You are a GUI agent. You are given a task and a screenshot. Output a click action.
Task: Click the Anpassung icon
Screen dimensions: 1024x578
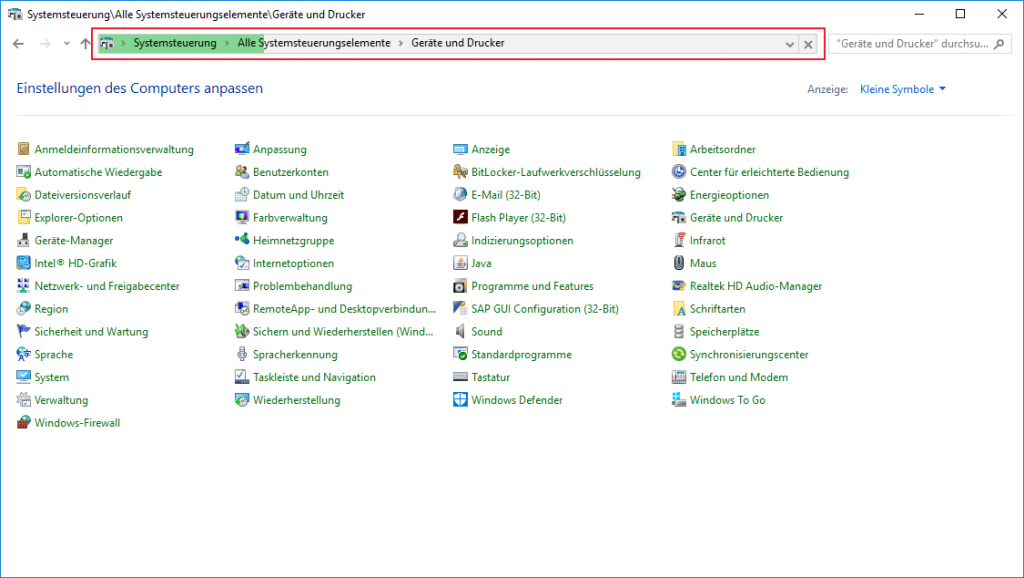(x=242, y=149)
